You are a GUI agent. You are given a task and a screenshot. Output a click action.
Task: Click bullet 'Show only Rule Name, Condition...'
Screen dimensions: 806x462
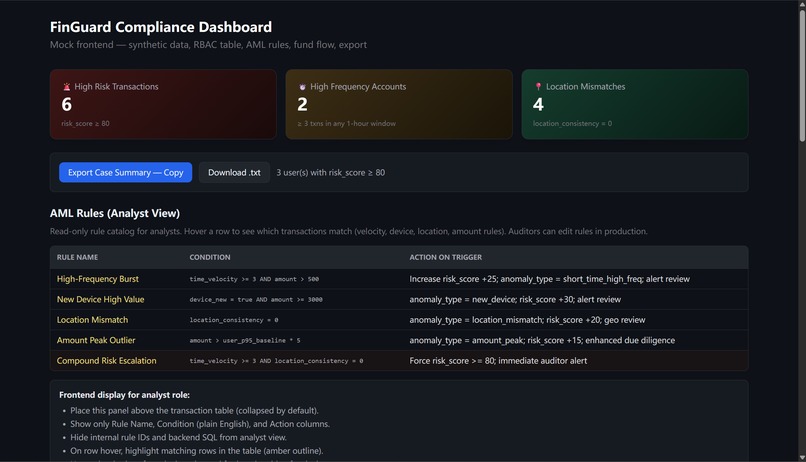pos(200,424)
